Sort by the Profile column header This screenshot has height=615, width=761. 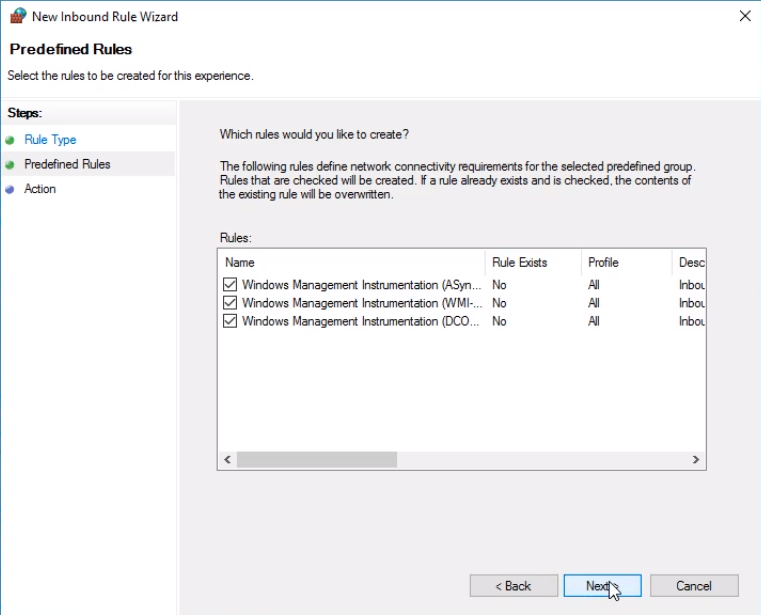(627, 263)
